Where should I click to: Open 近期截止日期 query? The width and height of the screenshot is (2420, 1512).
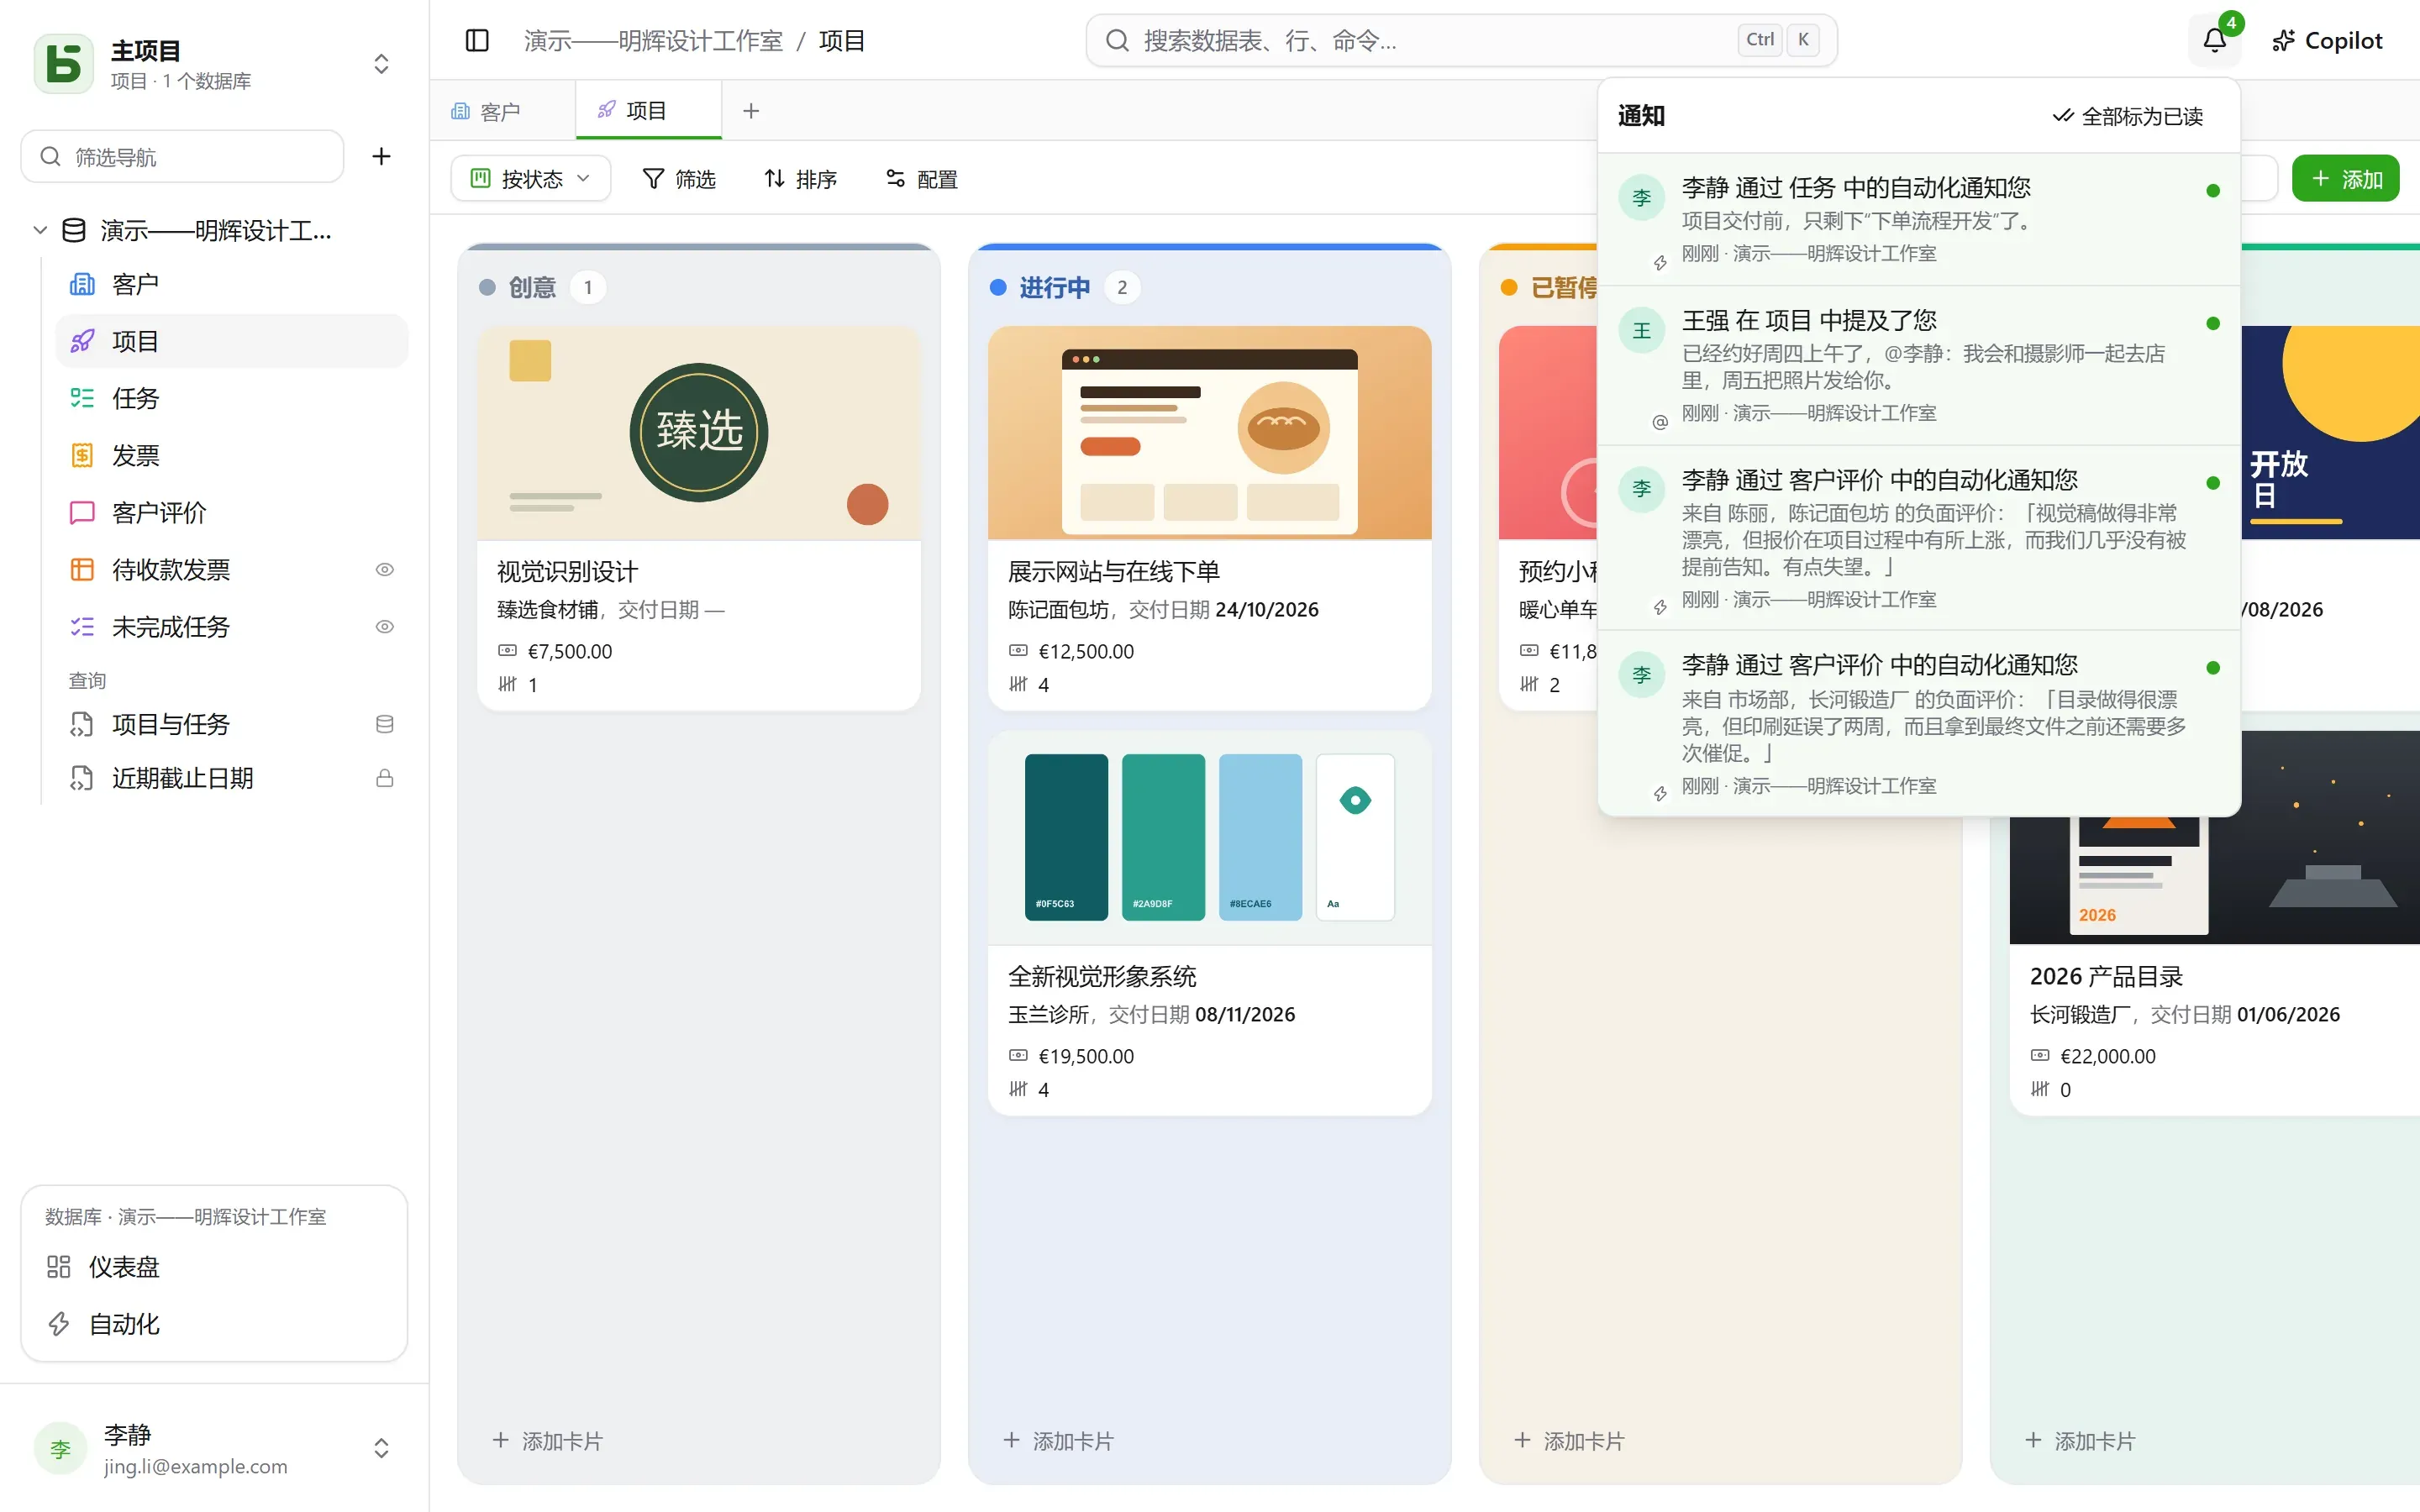[x=232, y=778]
